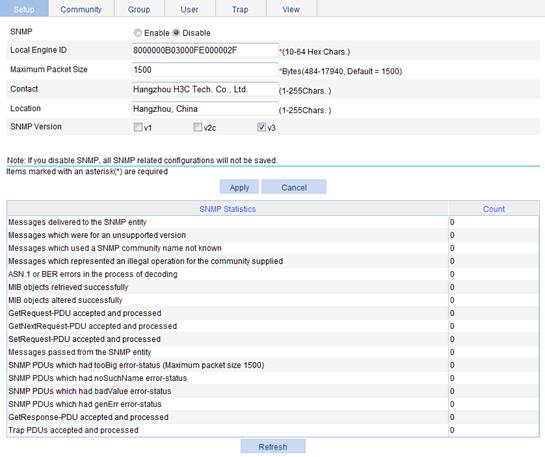This screenshot has height=457, width=545.
Task: Select the SNMP Enable radio button
Action: pos(138,33)
